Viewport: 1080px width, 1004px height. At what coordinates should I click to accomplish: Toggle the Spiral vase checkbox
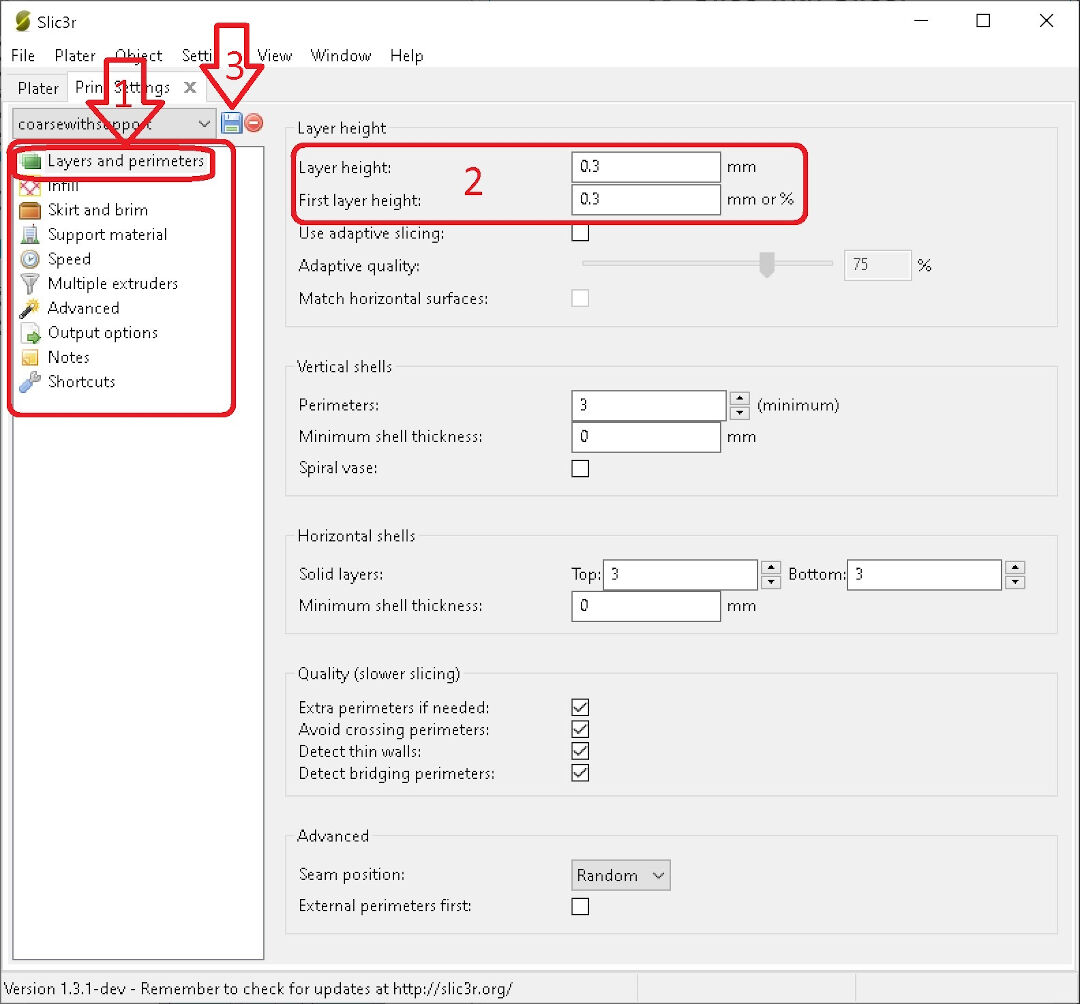pos(580,468)
